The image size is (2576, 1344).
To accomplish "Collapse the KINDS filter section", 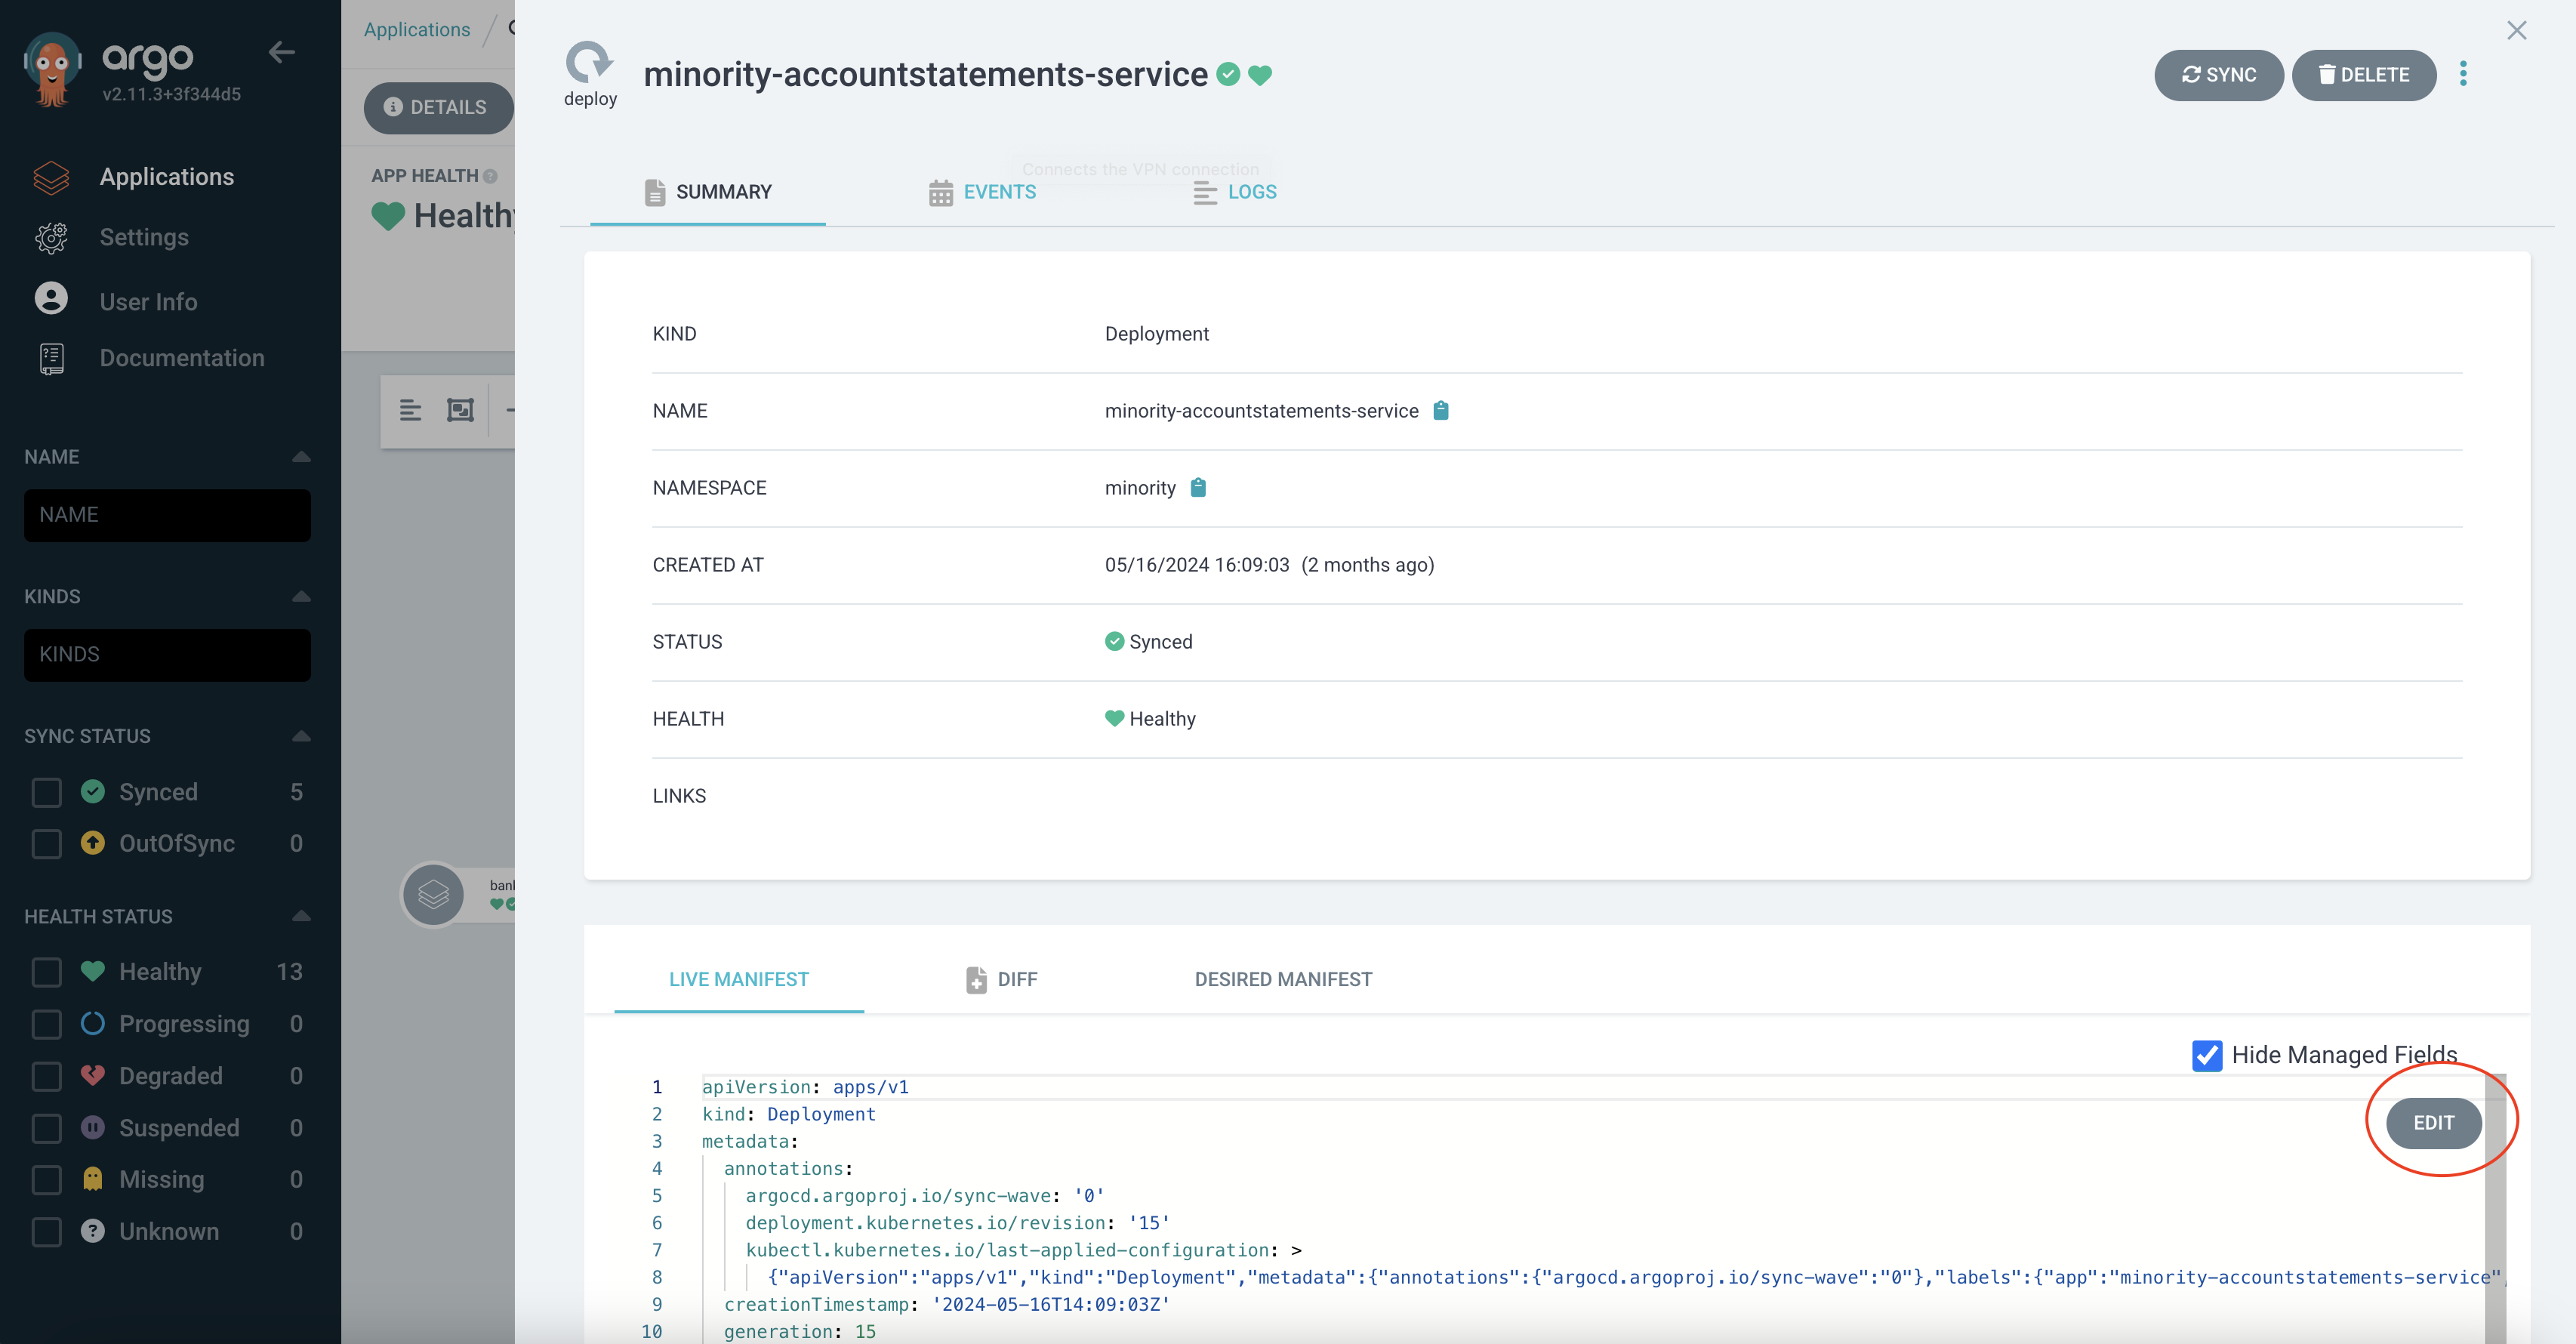I will click(x=301, y=596).
